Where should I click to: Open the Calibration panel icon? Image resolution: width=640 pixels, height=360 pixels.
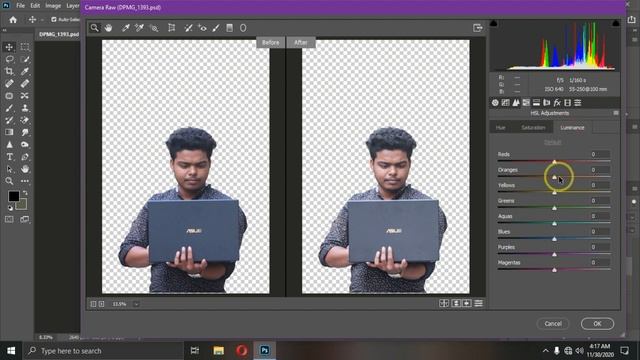click(x=567, y=102)
